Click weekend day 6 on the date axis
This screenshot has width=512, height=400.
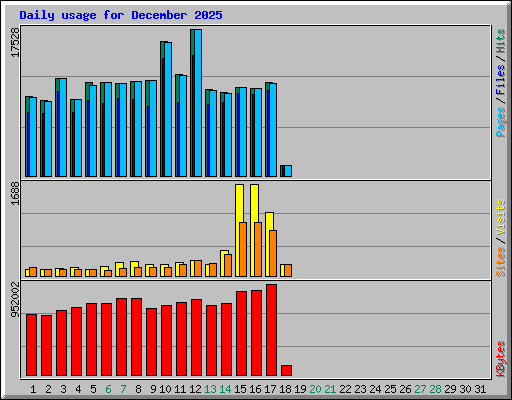108,389
